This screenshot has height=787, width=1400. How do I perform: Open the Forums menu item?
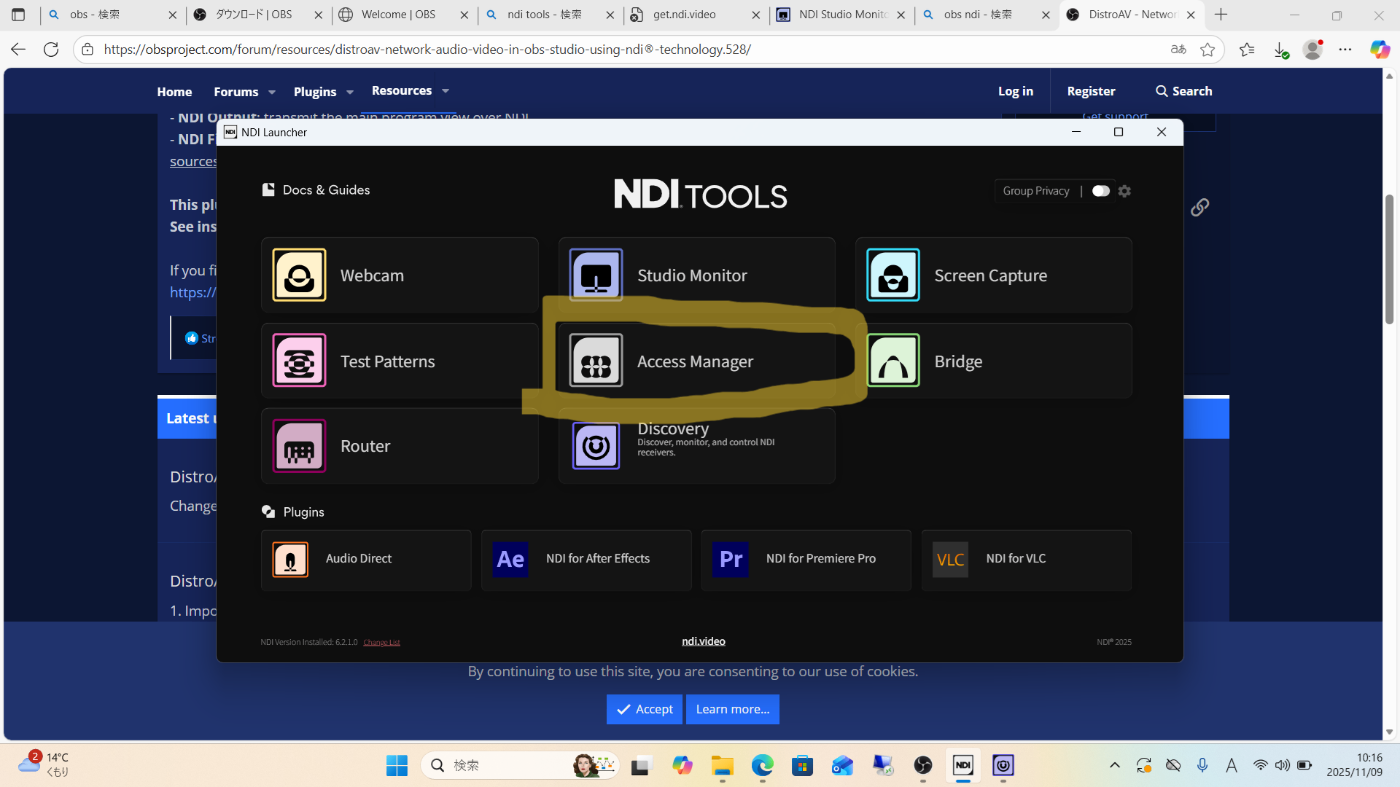236,91
